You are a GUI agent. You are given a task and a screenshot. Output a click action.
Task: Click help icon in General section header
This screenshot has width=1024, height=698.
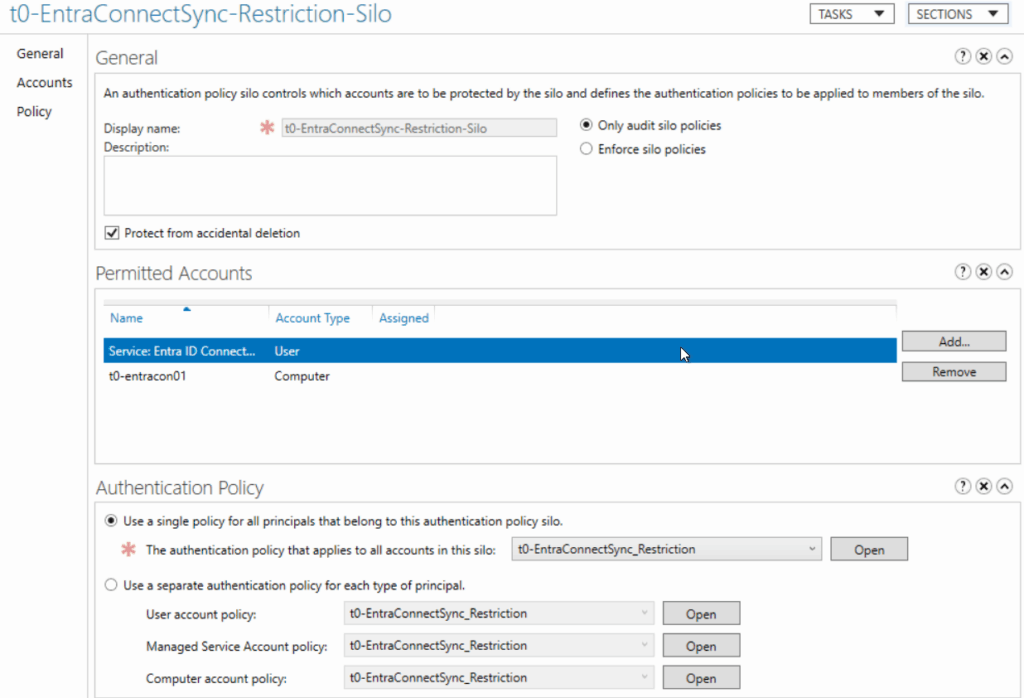(x=963, y=57)
